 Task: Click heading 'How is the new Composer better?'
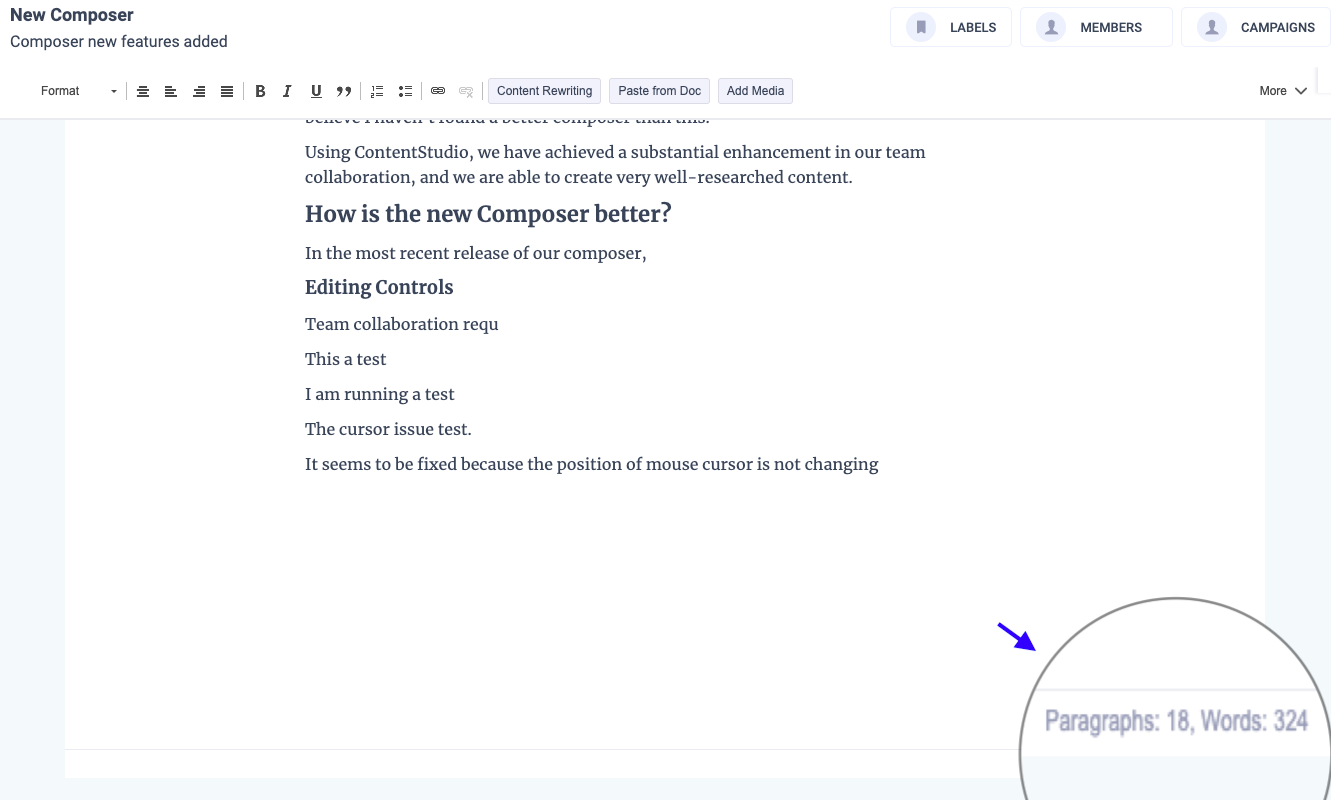point(488,214)
